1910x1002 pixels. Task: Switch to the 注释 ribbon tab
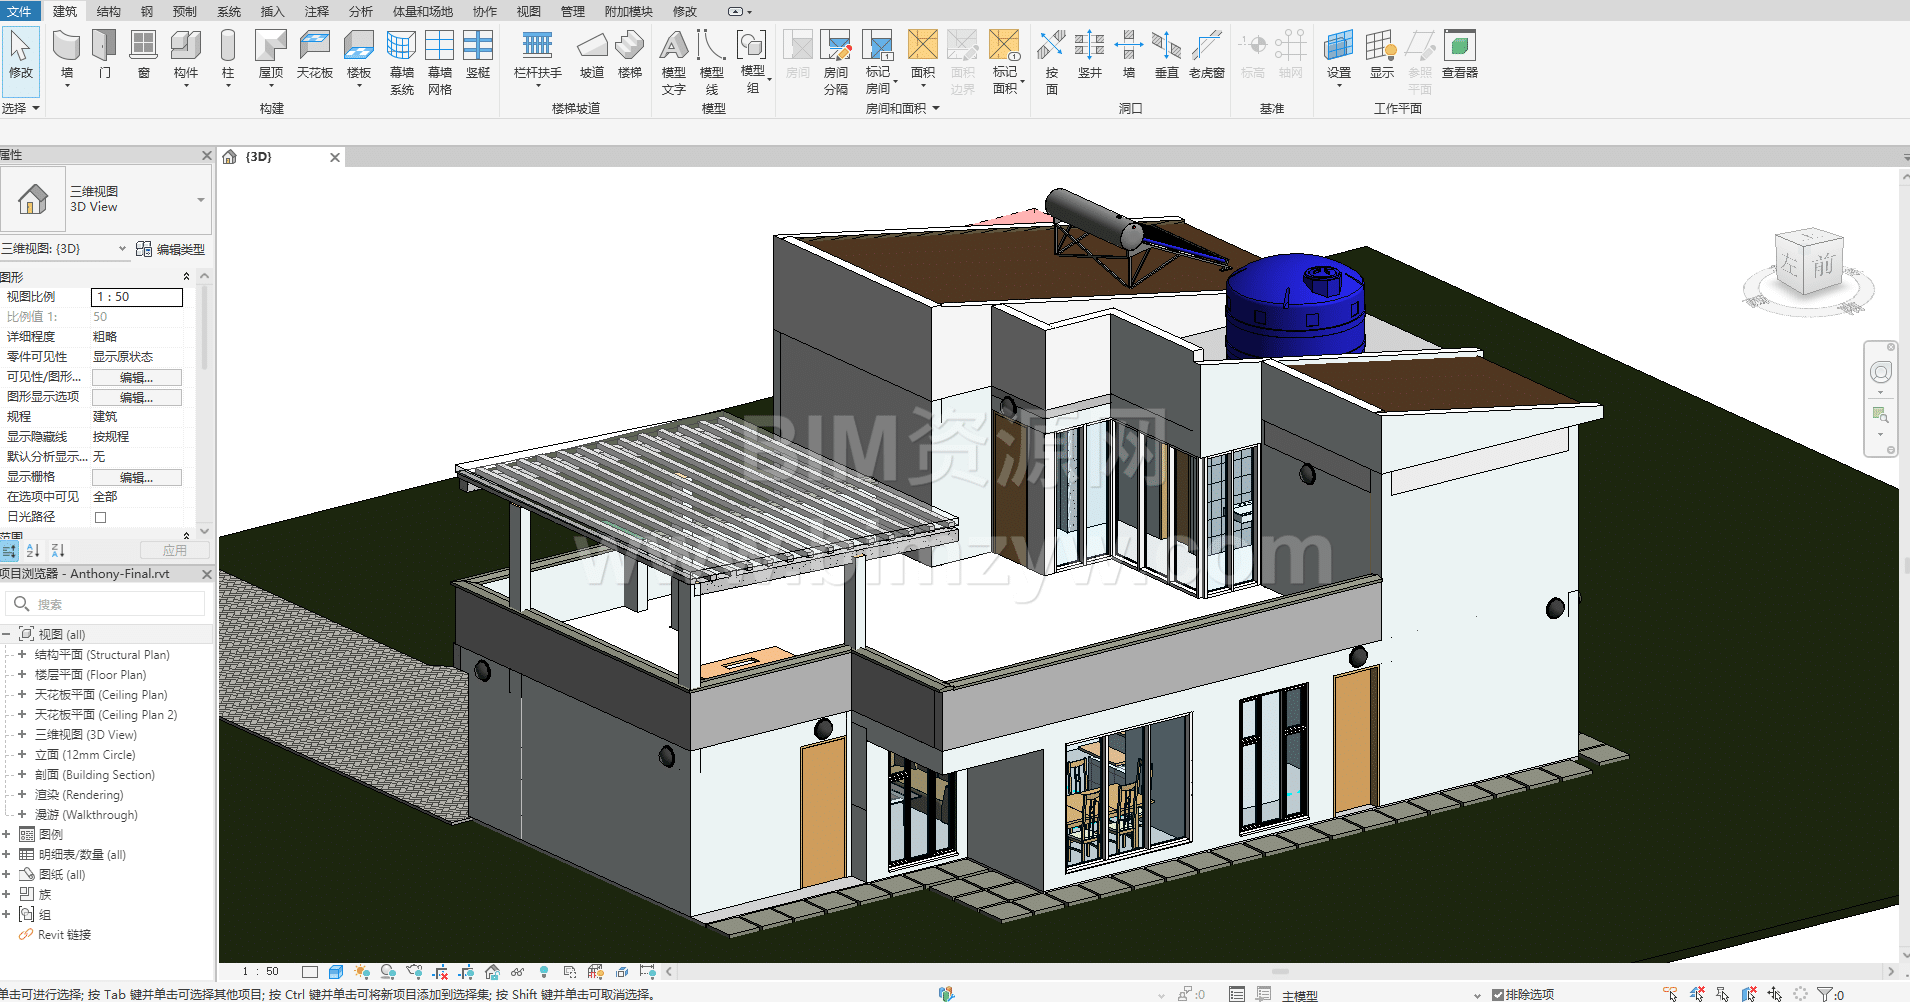click(317, 11)
